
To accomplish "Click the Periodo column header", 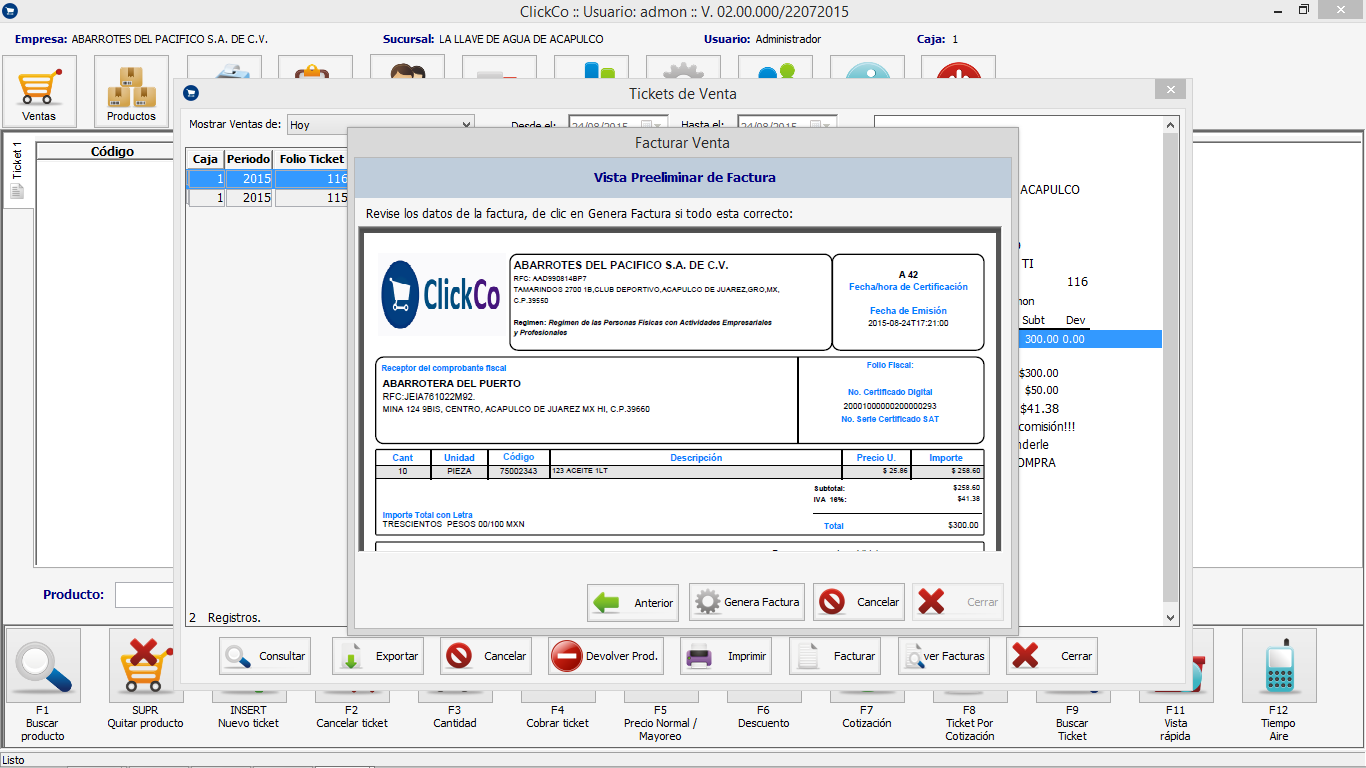I will [248, 159].
